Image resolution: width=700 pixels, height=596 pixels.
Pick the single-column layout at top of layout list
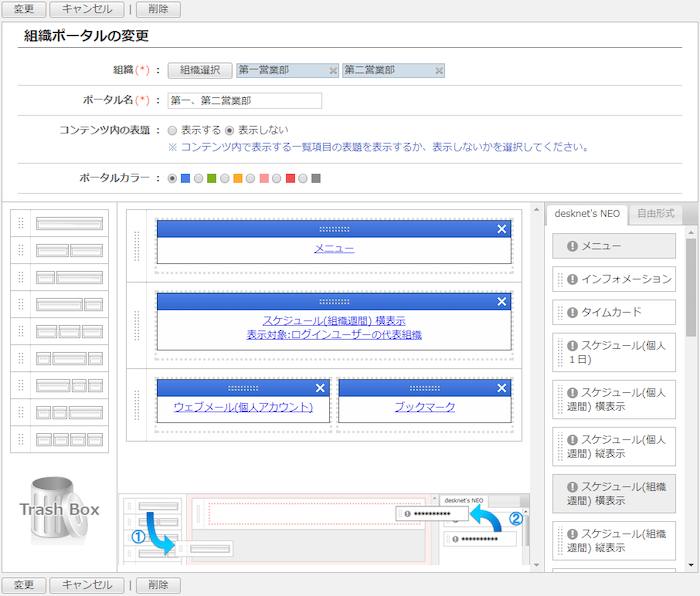(60, 223)
